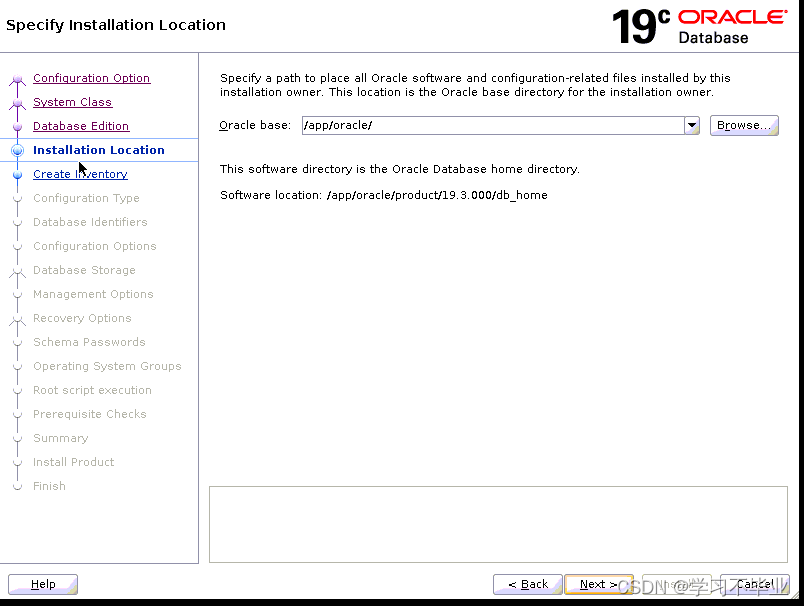Click Back to return to Database Edition
Screen dimensions: 804x606
[527, 584]
